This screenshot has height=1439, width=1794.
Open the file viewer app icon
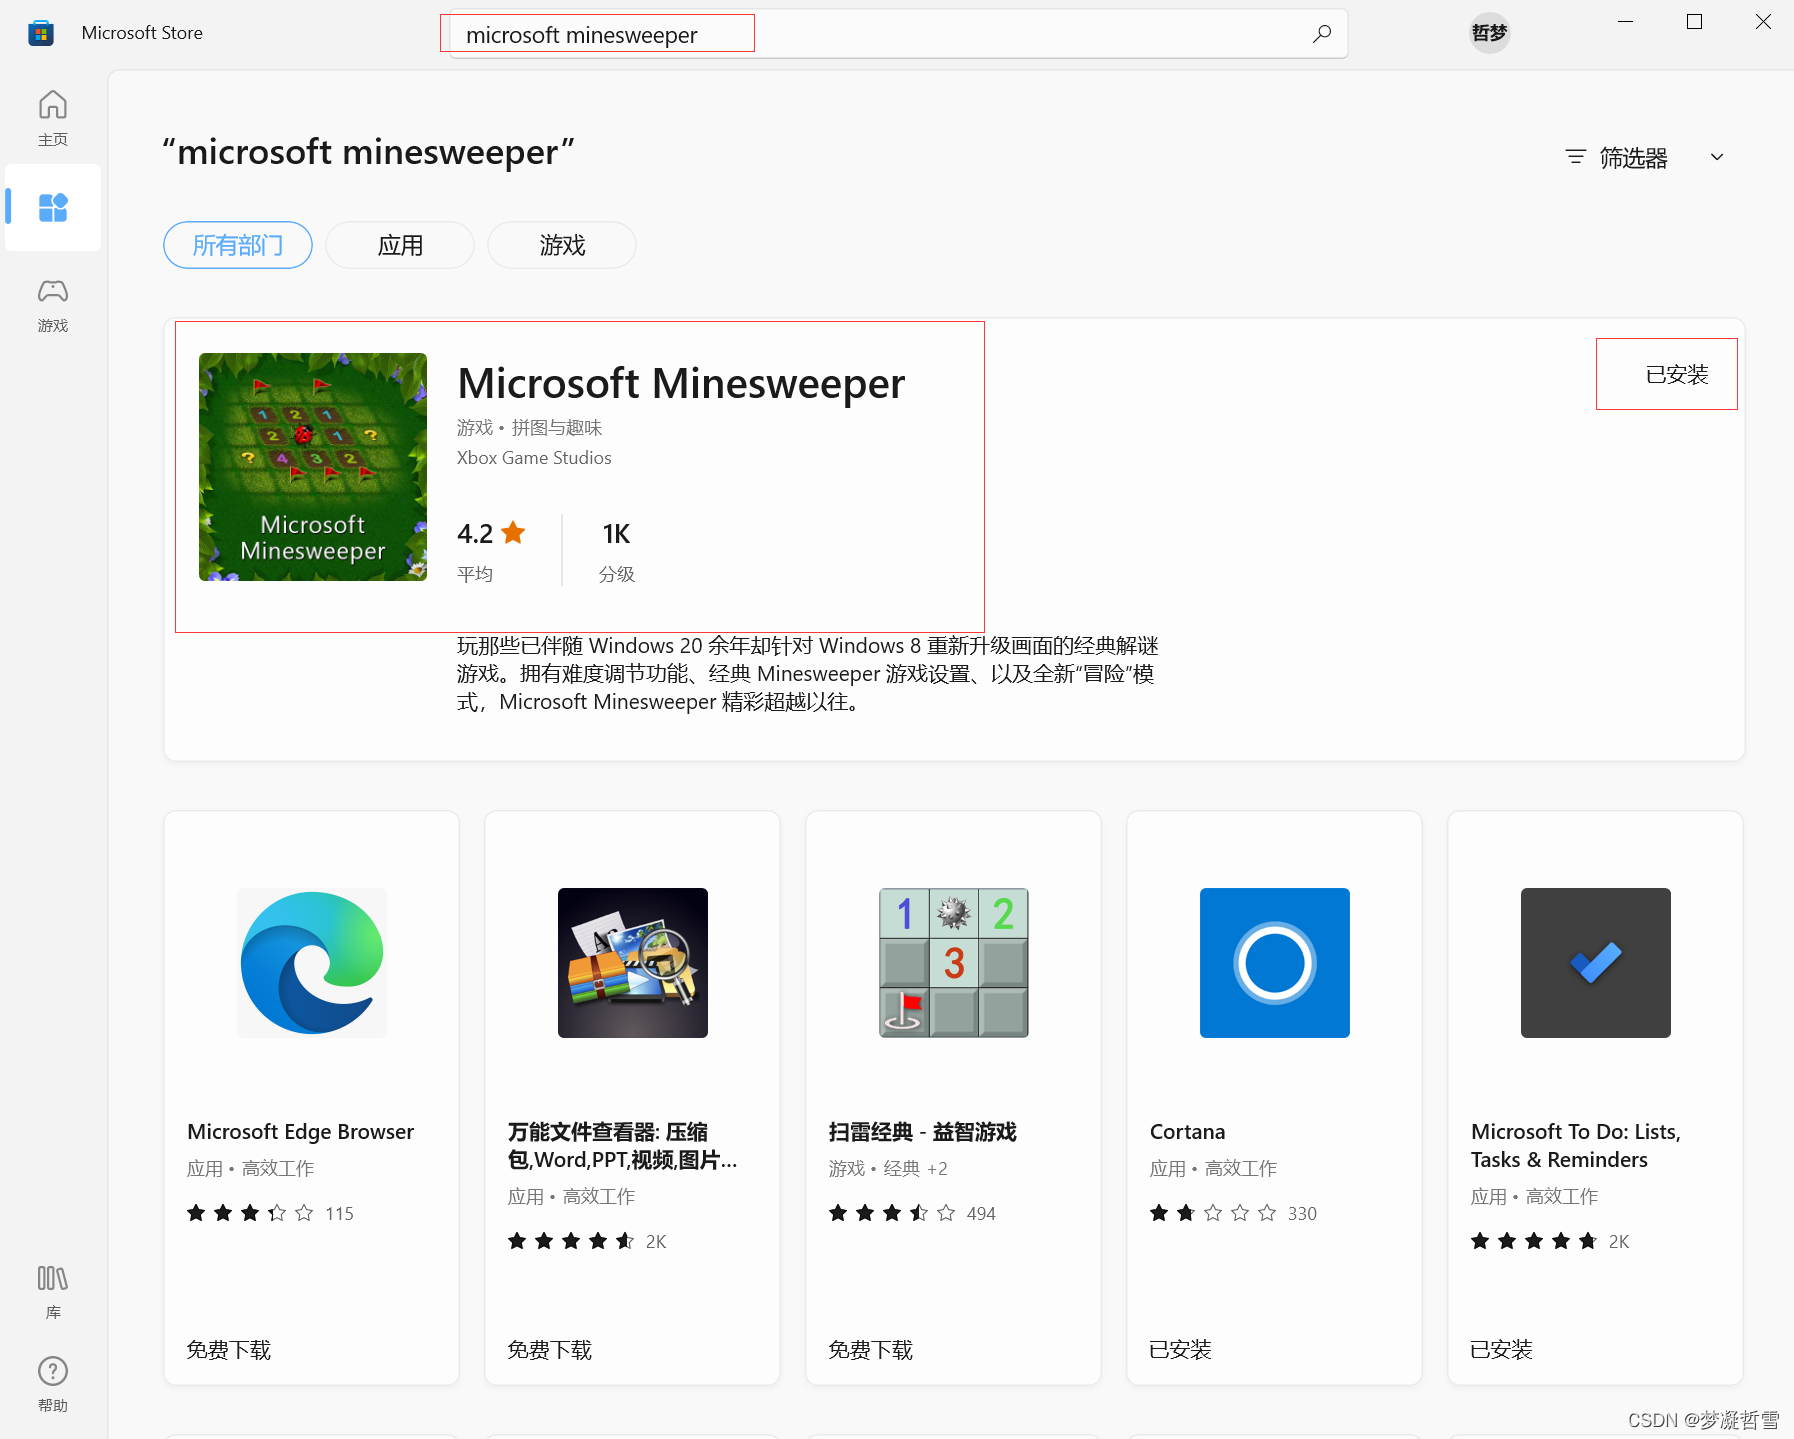[x=633, y=963]
